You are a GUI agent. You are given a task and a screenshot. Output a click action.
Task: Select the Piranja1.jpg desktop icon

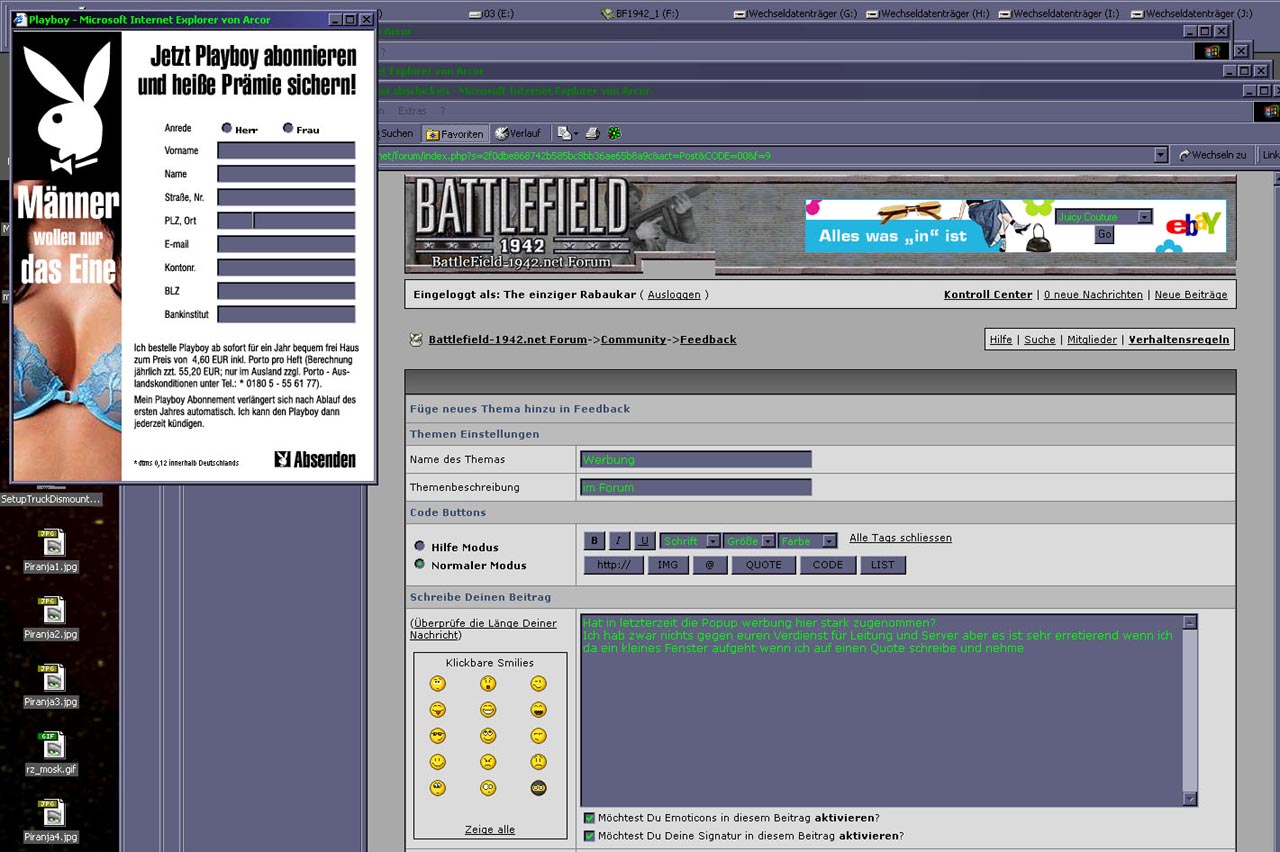[x=51, y=551]
